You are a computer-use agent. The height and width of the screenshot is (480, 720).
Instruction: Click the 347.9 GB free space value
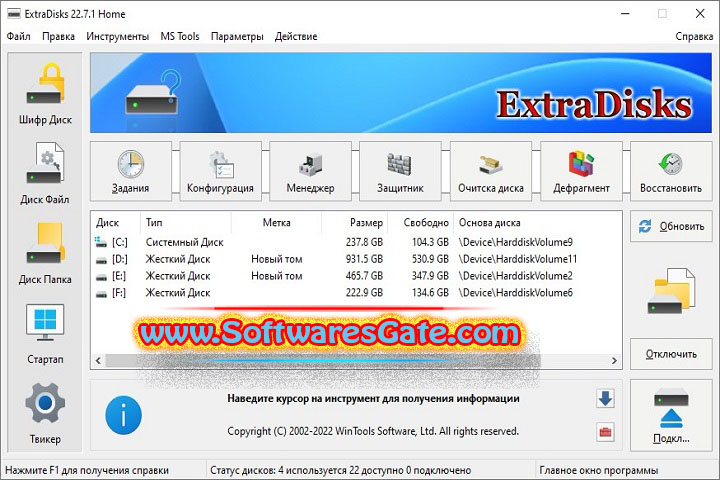pos(430,276)
